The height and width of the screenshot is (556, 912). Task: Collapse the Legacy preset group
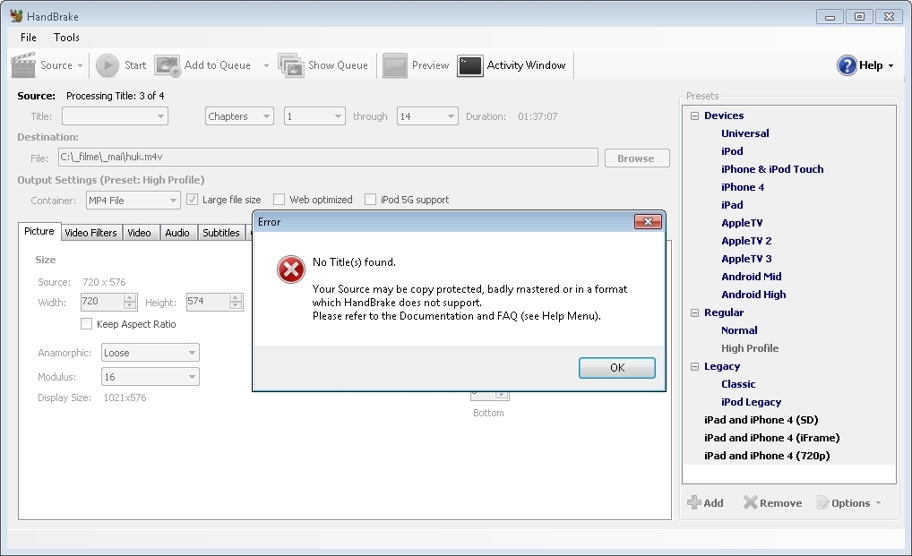point(694,366)
